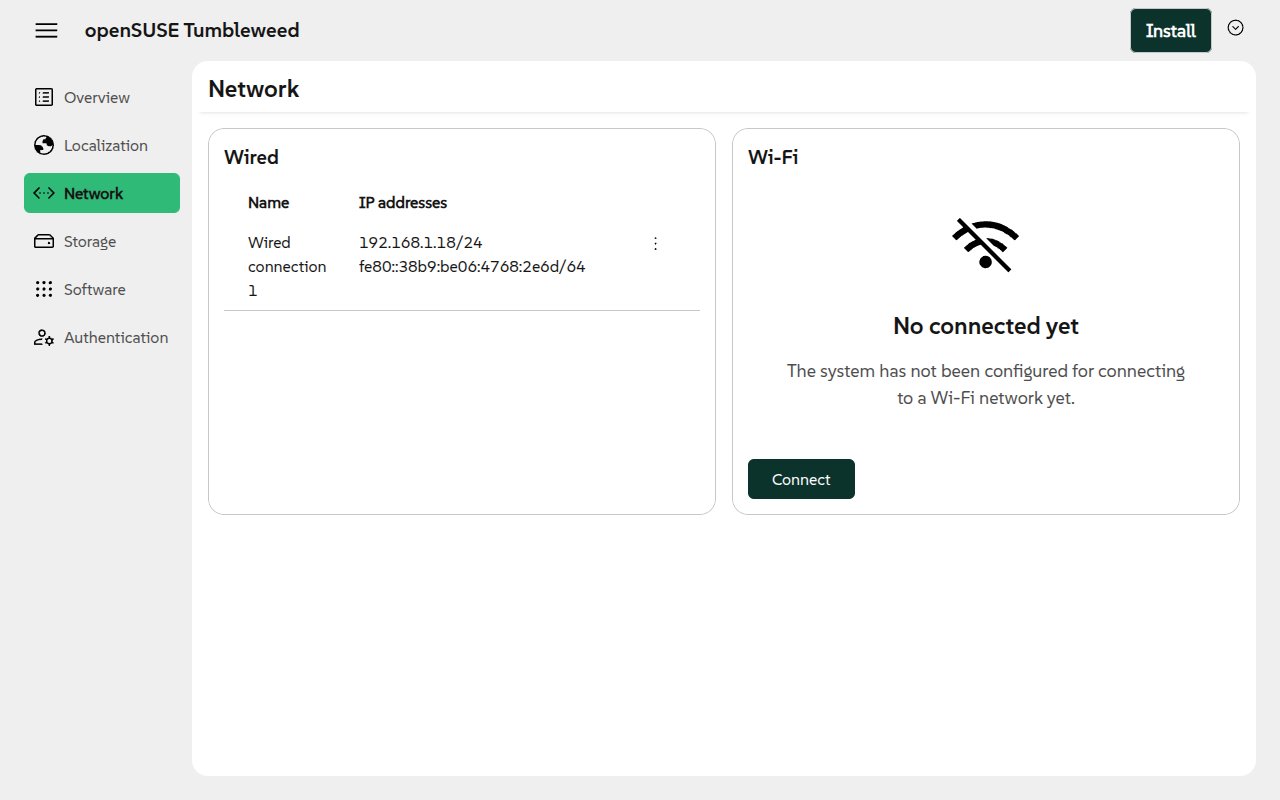The image size is (1280, 800).
Task: Click the Install button
Action: pyautogui.click(x=1171, y=31)
